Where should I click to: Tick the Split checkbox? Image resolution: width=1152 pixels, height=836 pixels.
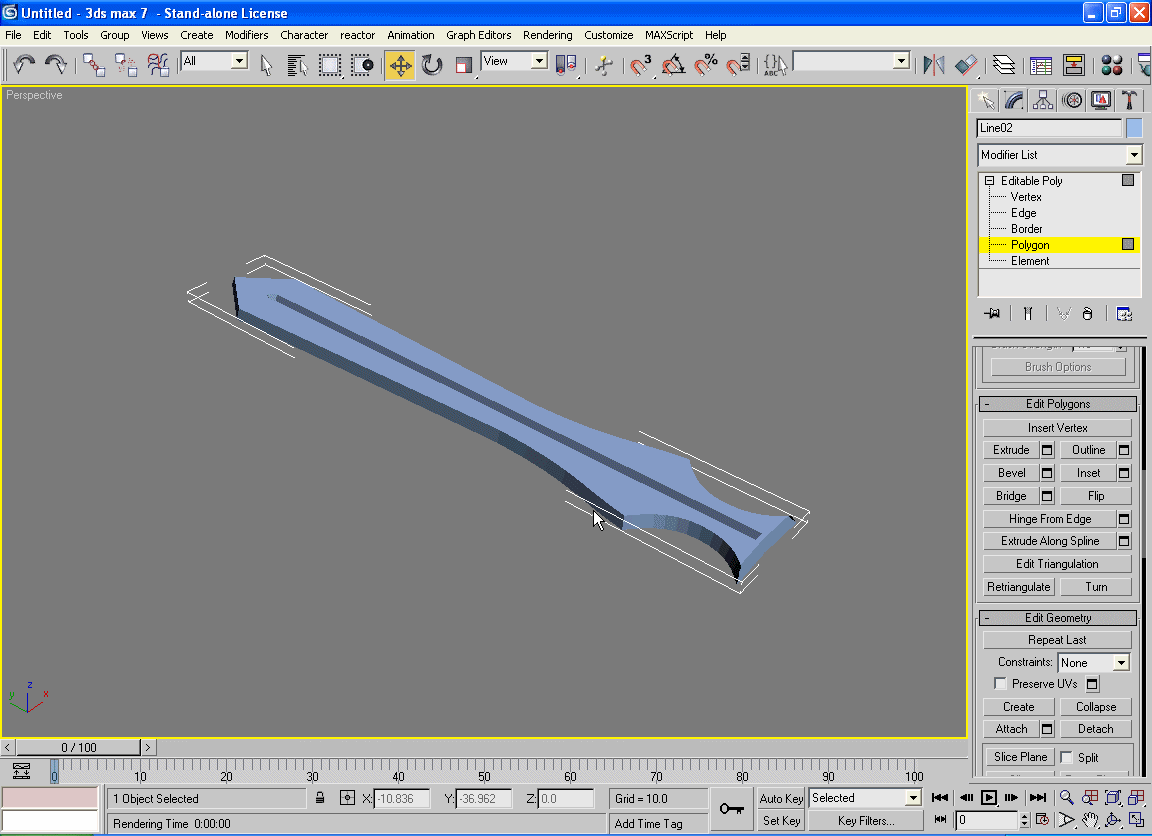click(x=1067, y=757)
